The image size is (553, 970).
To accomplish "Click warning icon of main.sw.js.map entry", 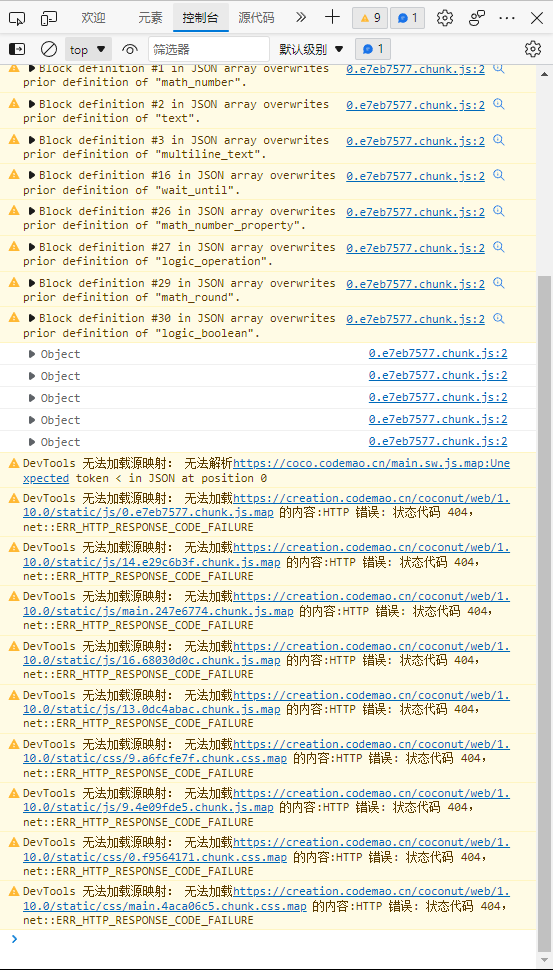I will (14, 463).
